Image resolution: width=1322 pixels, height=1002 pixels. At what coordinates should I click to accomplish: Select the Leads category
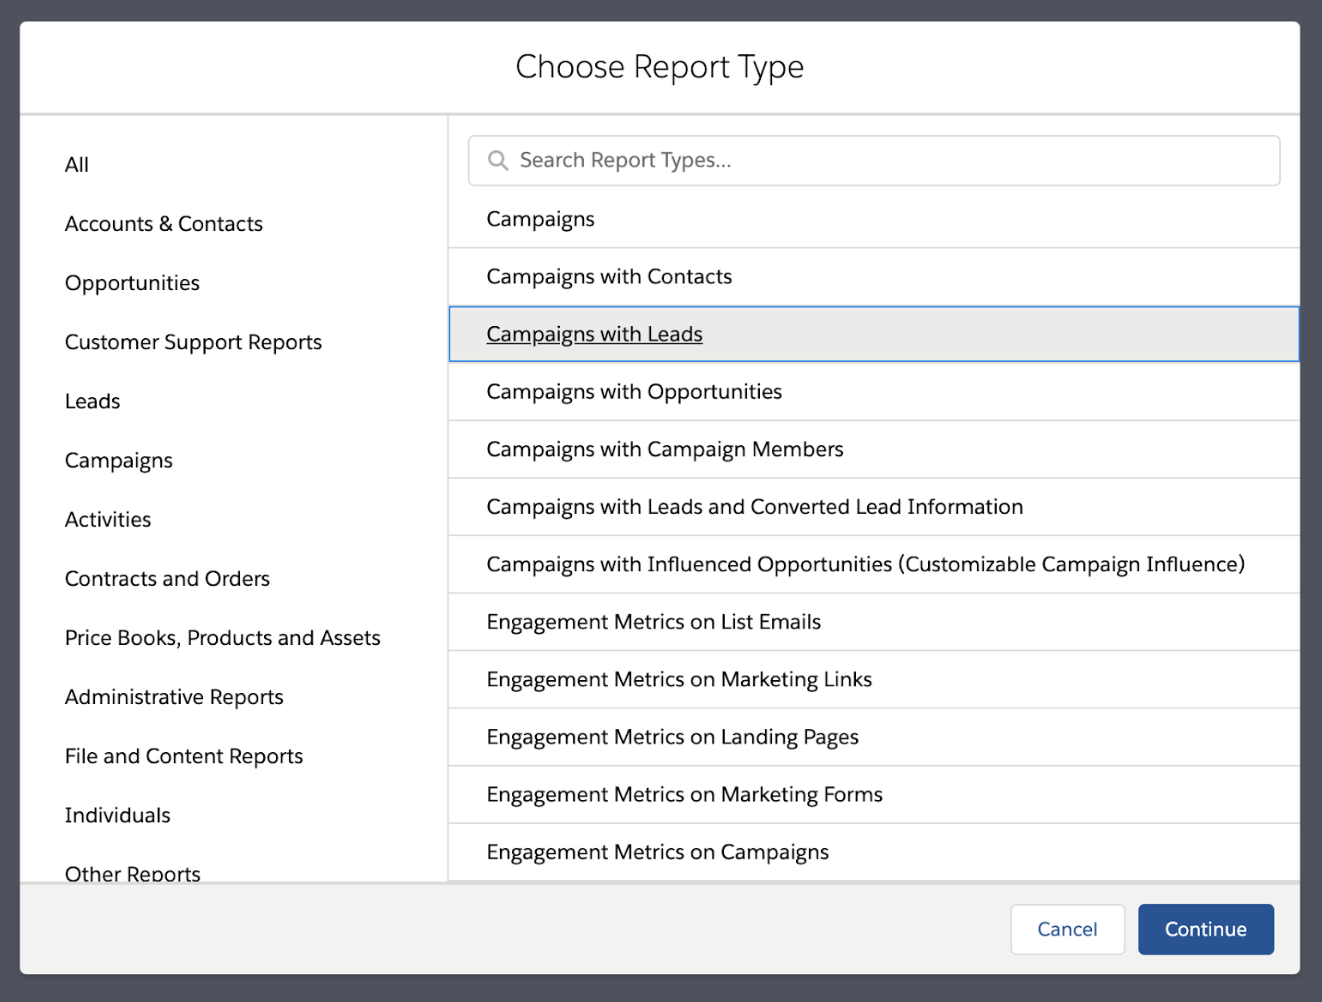[92, 401]
